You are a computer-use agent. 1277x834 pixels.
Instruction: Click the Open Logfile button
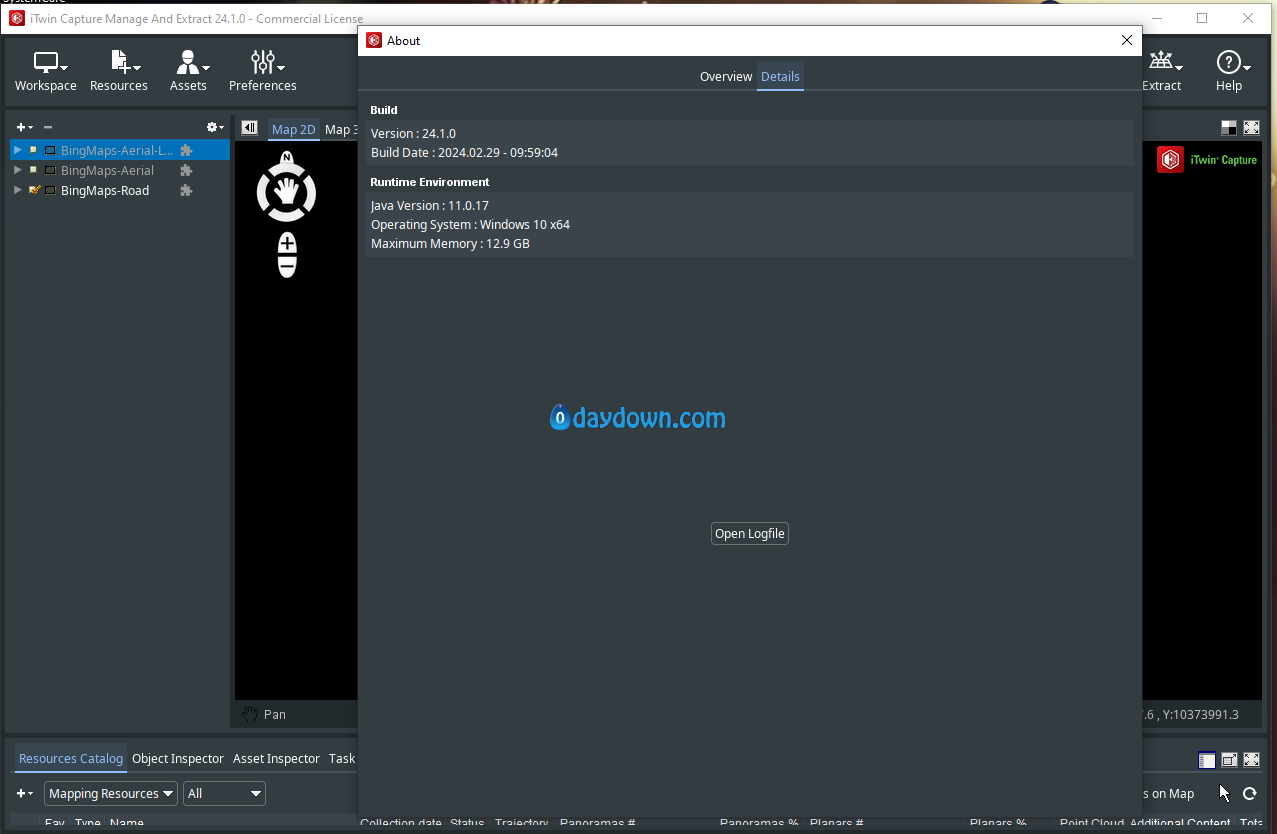[750, 534]
